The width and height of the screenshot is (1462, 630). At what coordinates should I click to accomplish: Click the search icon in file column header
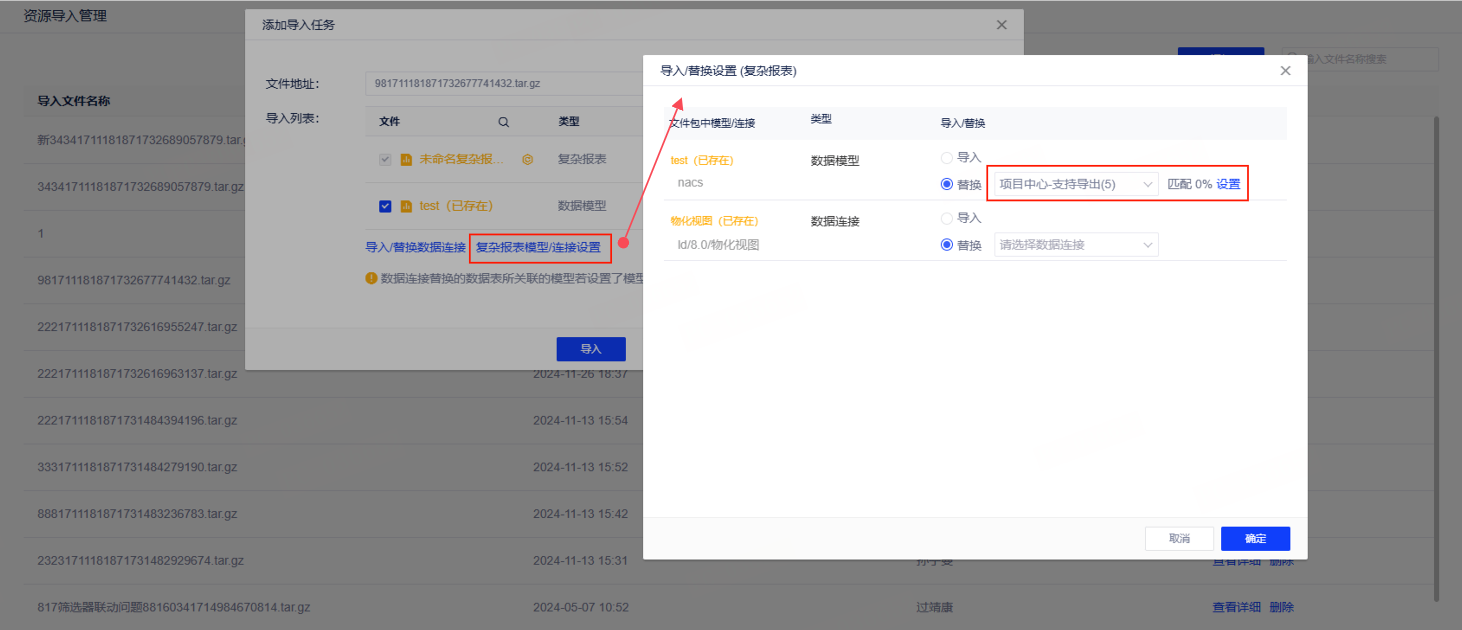(504, 122)
